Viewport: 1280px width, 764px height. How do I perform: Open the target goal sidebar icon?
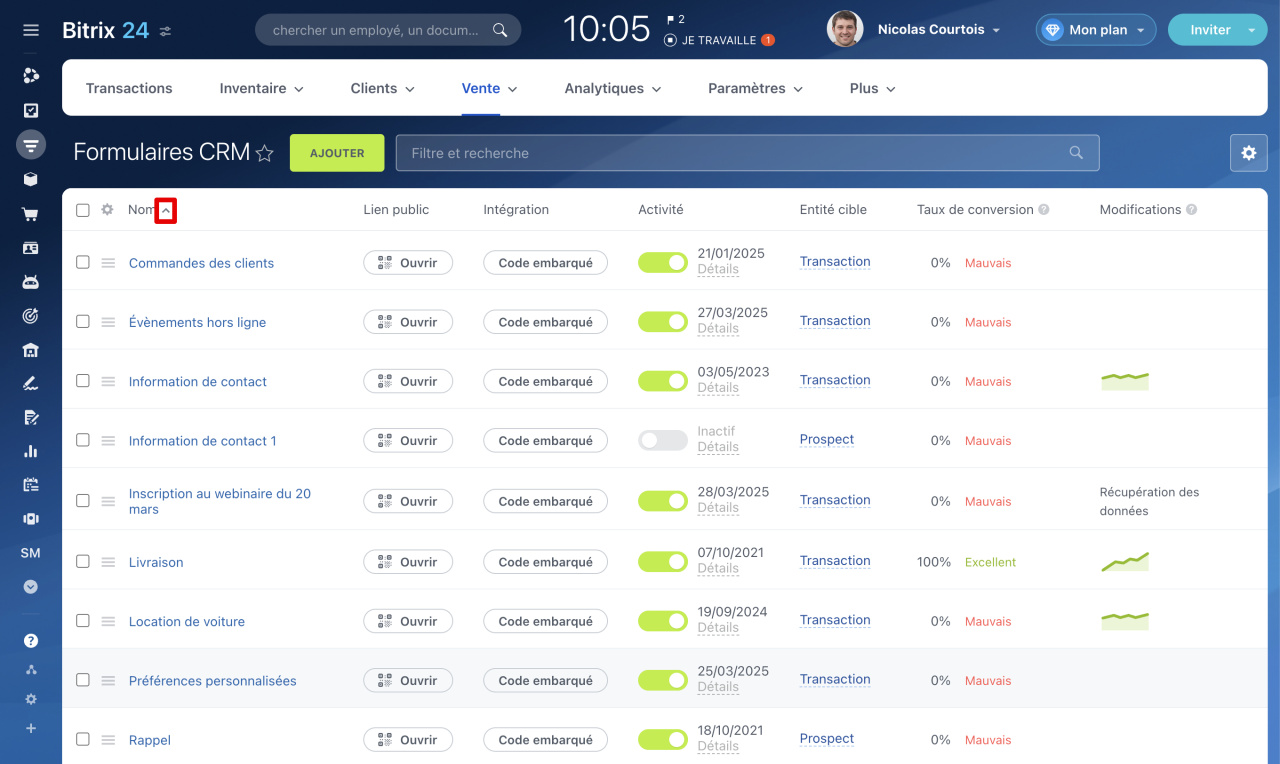tap(31, 316)
